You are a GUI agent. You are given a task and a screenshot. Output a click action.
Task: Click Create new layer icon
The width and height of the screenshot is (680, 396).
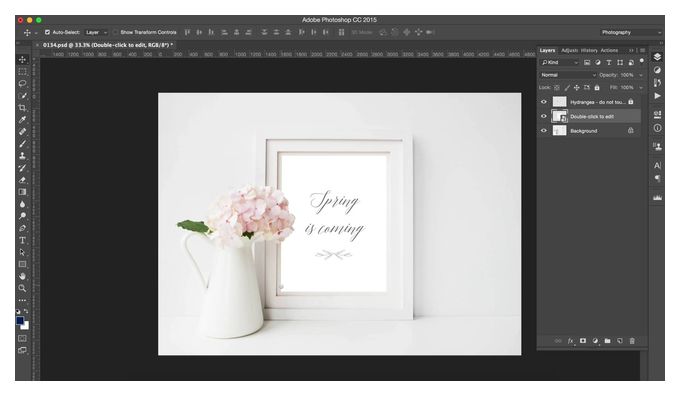(620, 341)
